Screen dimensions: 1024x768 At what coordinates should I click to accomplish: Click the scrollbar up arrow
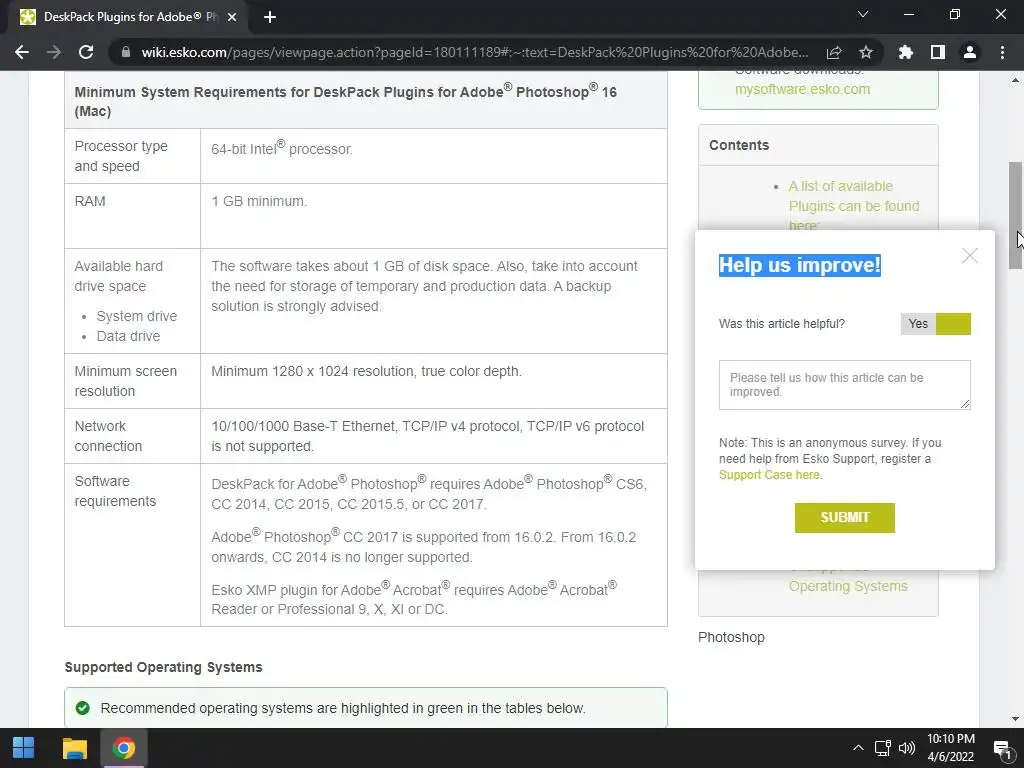pos(1015,80)
